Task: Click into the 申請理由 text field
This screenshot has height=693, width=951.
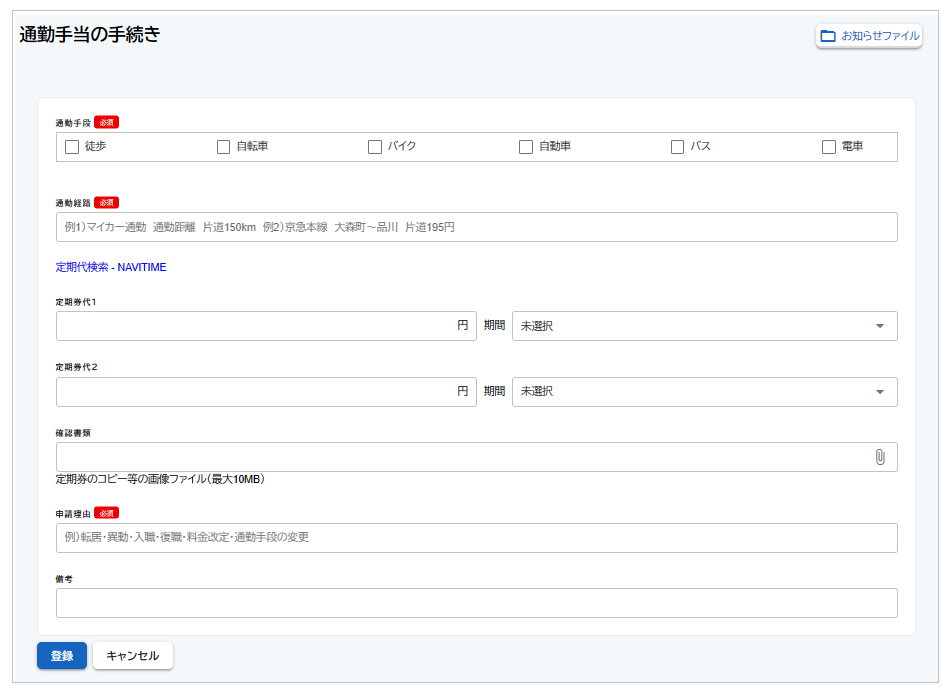Action: 476,538
